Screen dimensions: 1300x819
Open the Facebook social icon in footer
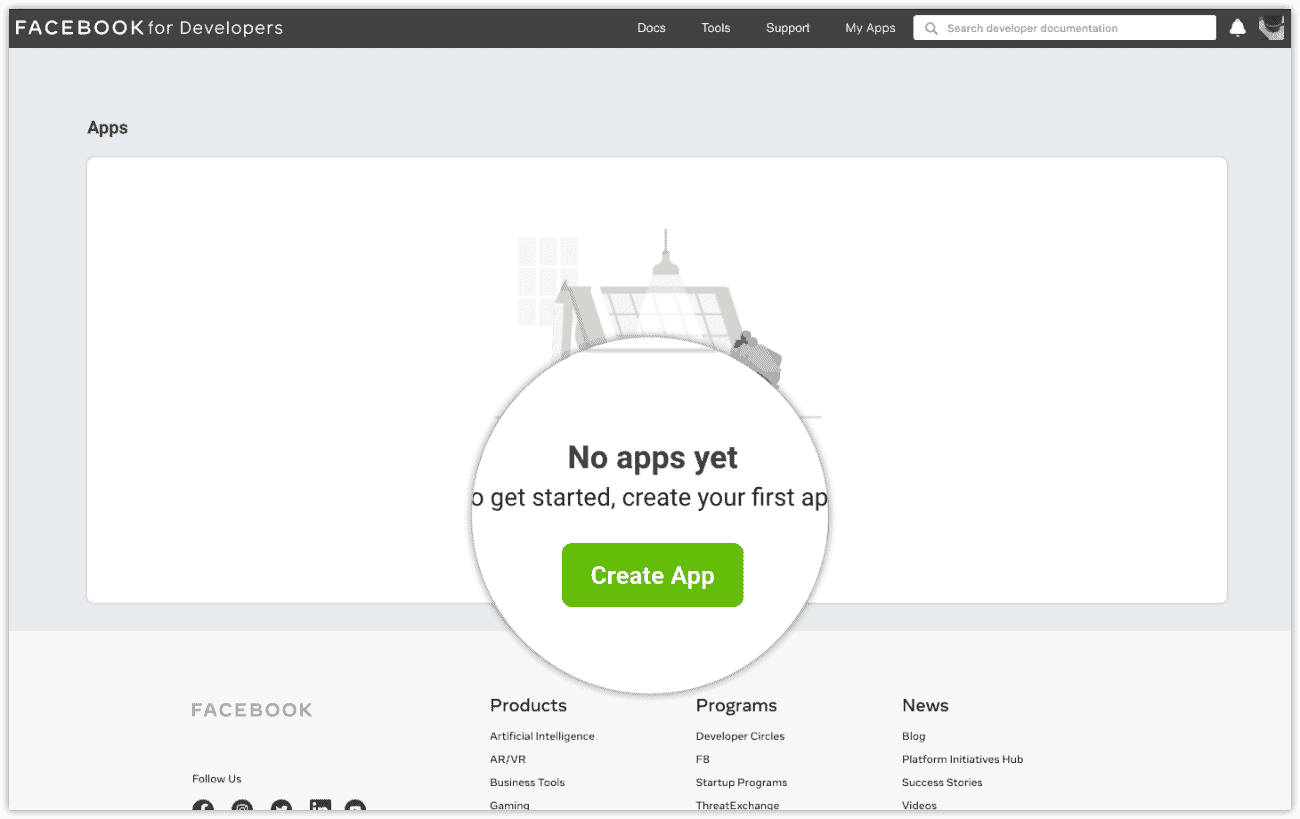pyautogui.click(x=203, y=806)
